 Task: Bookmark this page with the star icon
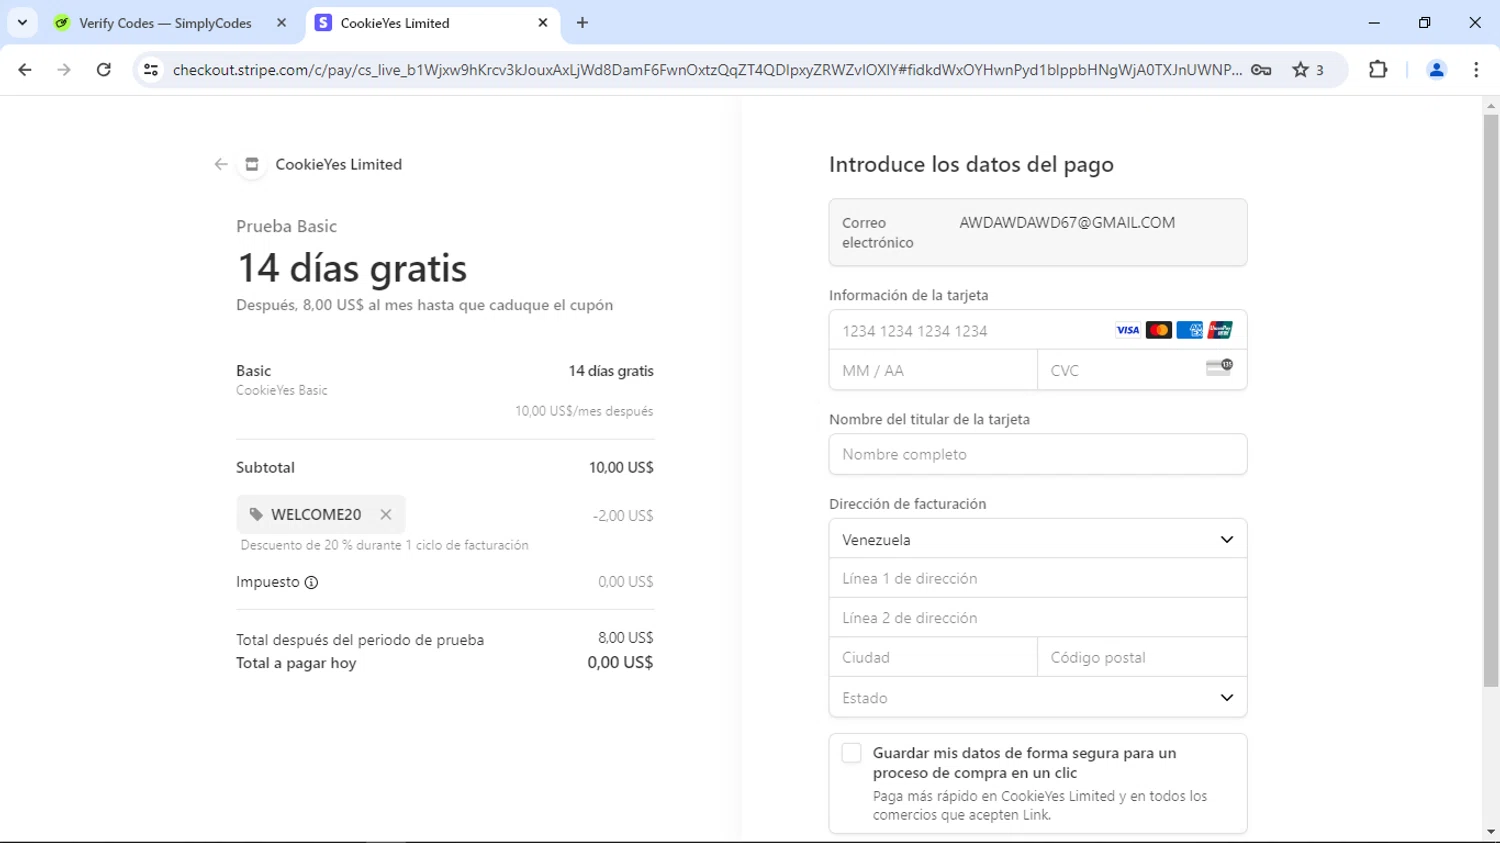[x=1300, y=70]
